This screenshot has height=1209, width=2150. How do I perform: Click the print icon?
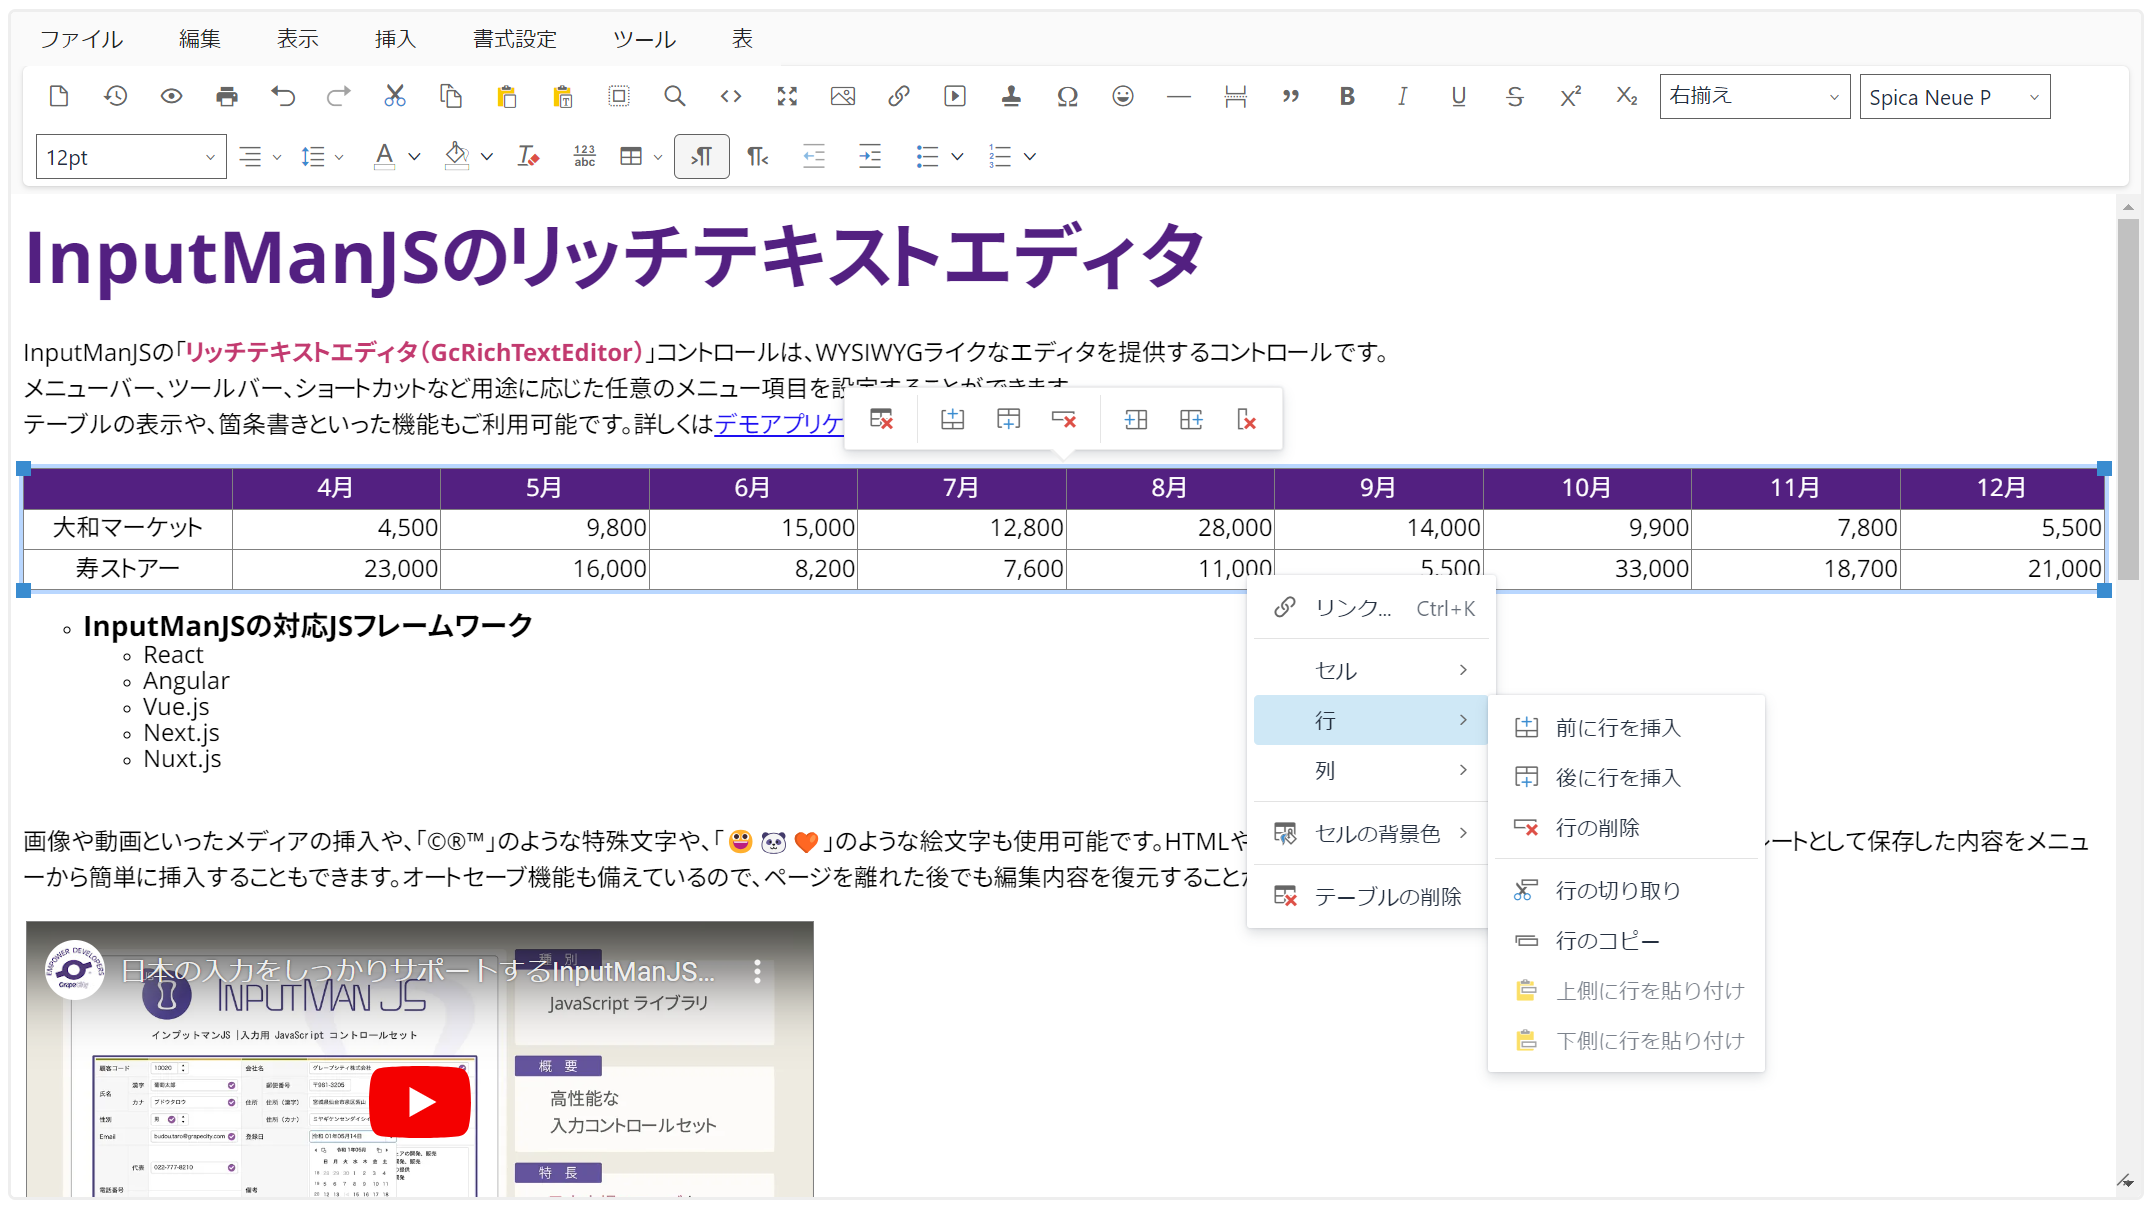pos(227,96)
